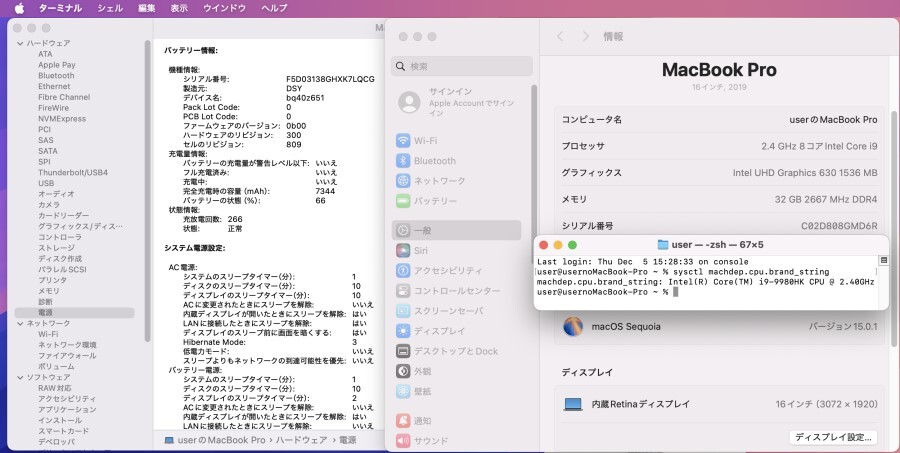900x453 pixels.
Task: Select Fibre Channel in hardware tree
Action: (64, 97)
